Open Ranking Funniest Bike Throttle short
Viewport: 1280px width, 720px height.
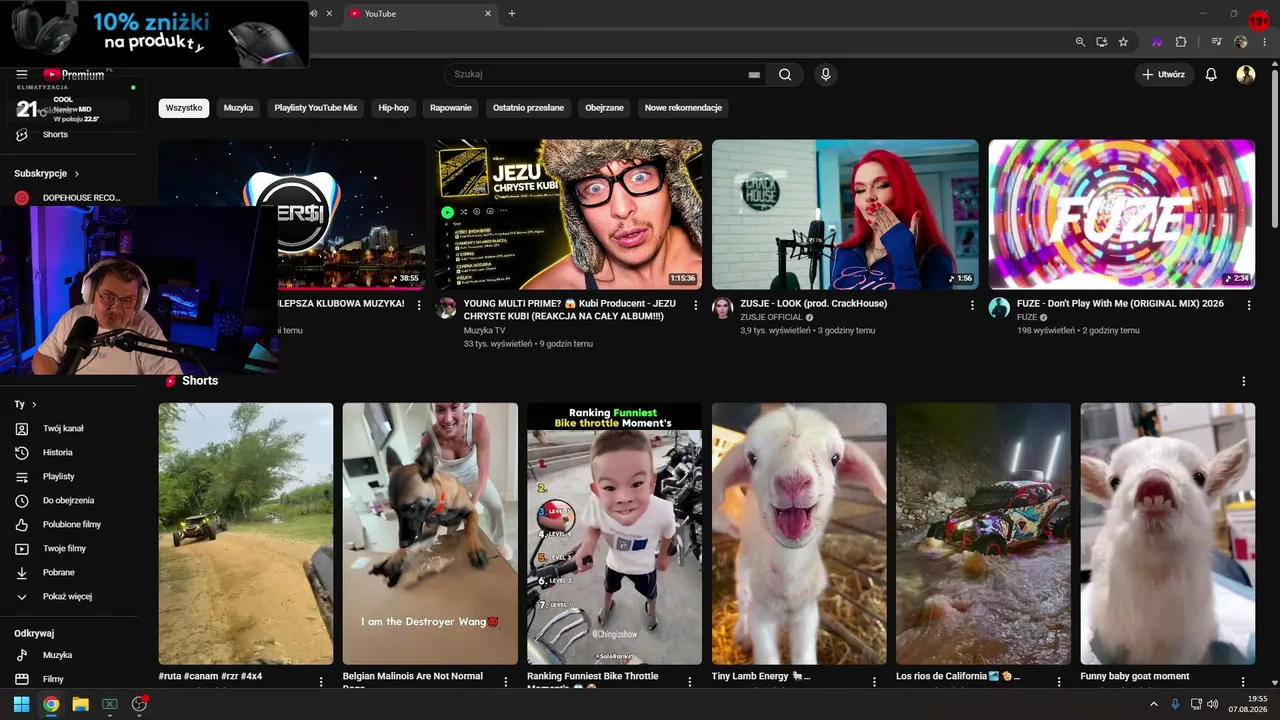point(614,534)
